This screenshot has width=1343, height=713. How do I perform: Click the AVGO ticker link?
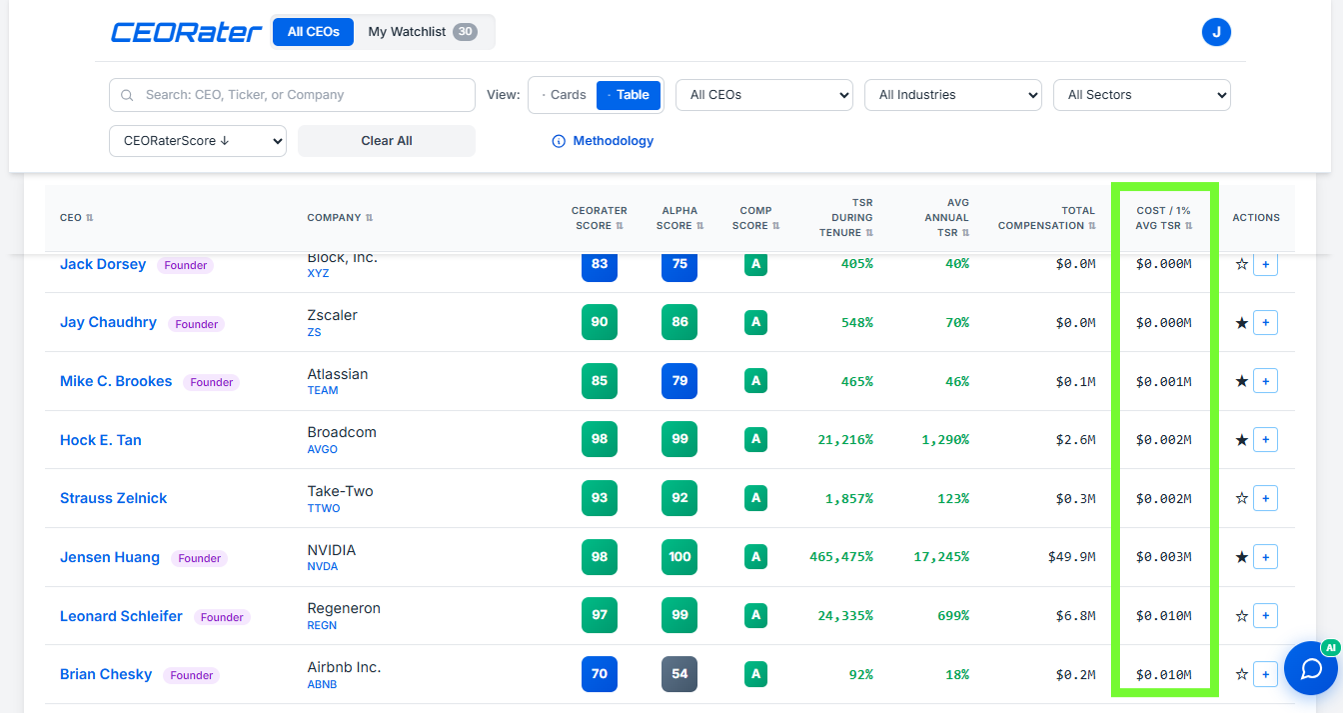tap(322, 450)
